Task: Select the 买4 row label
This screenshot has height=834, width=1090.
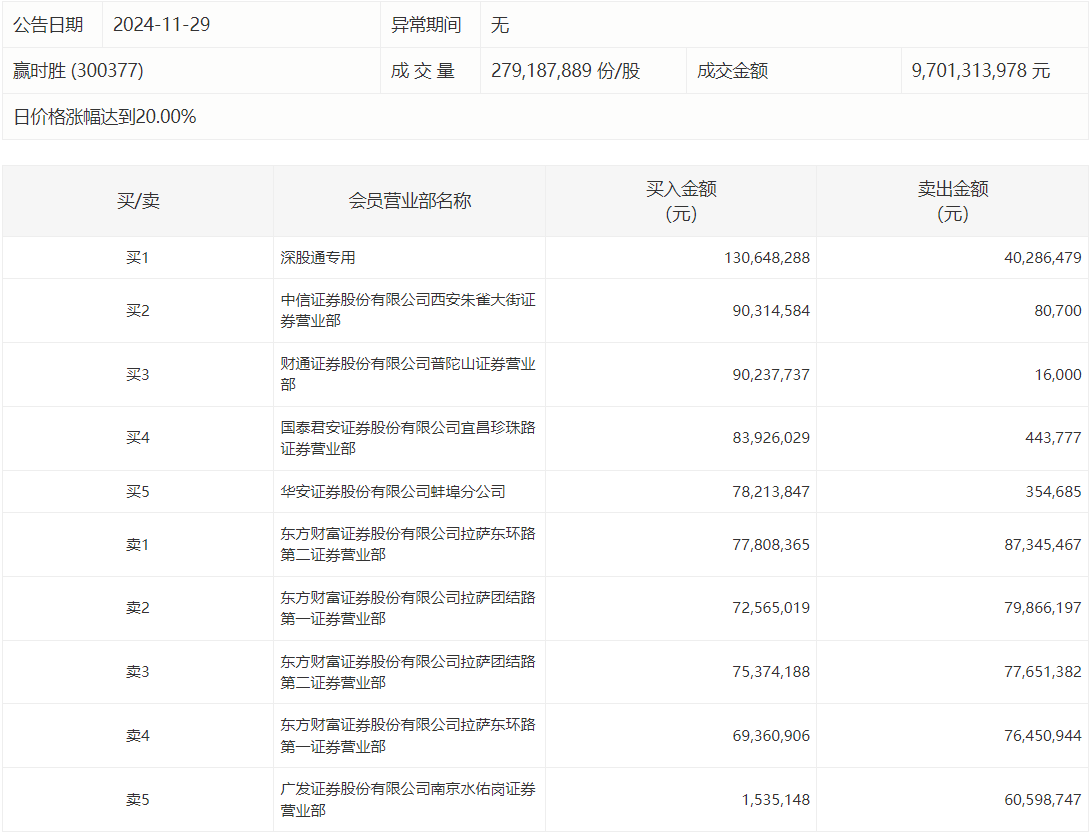Action: click(x=138, y=438)
